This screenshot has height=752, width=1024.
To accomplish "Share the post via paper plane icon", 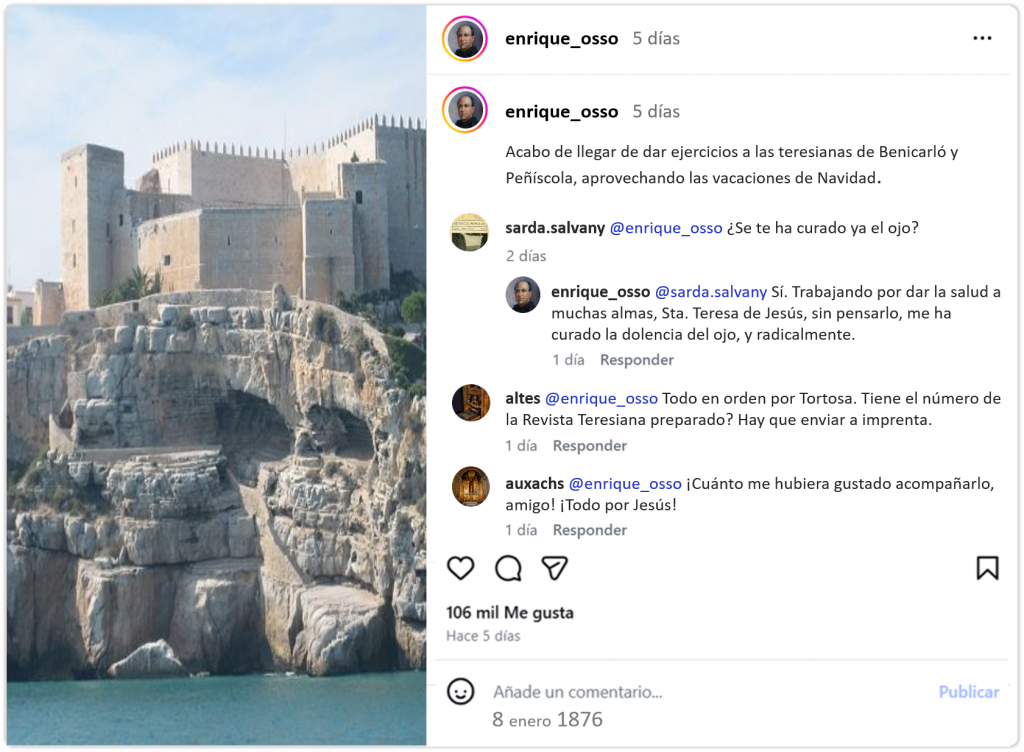I will [554, 568].
